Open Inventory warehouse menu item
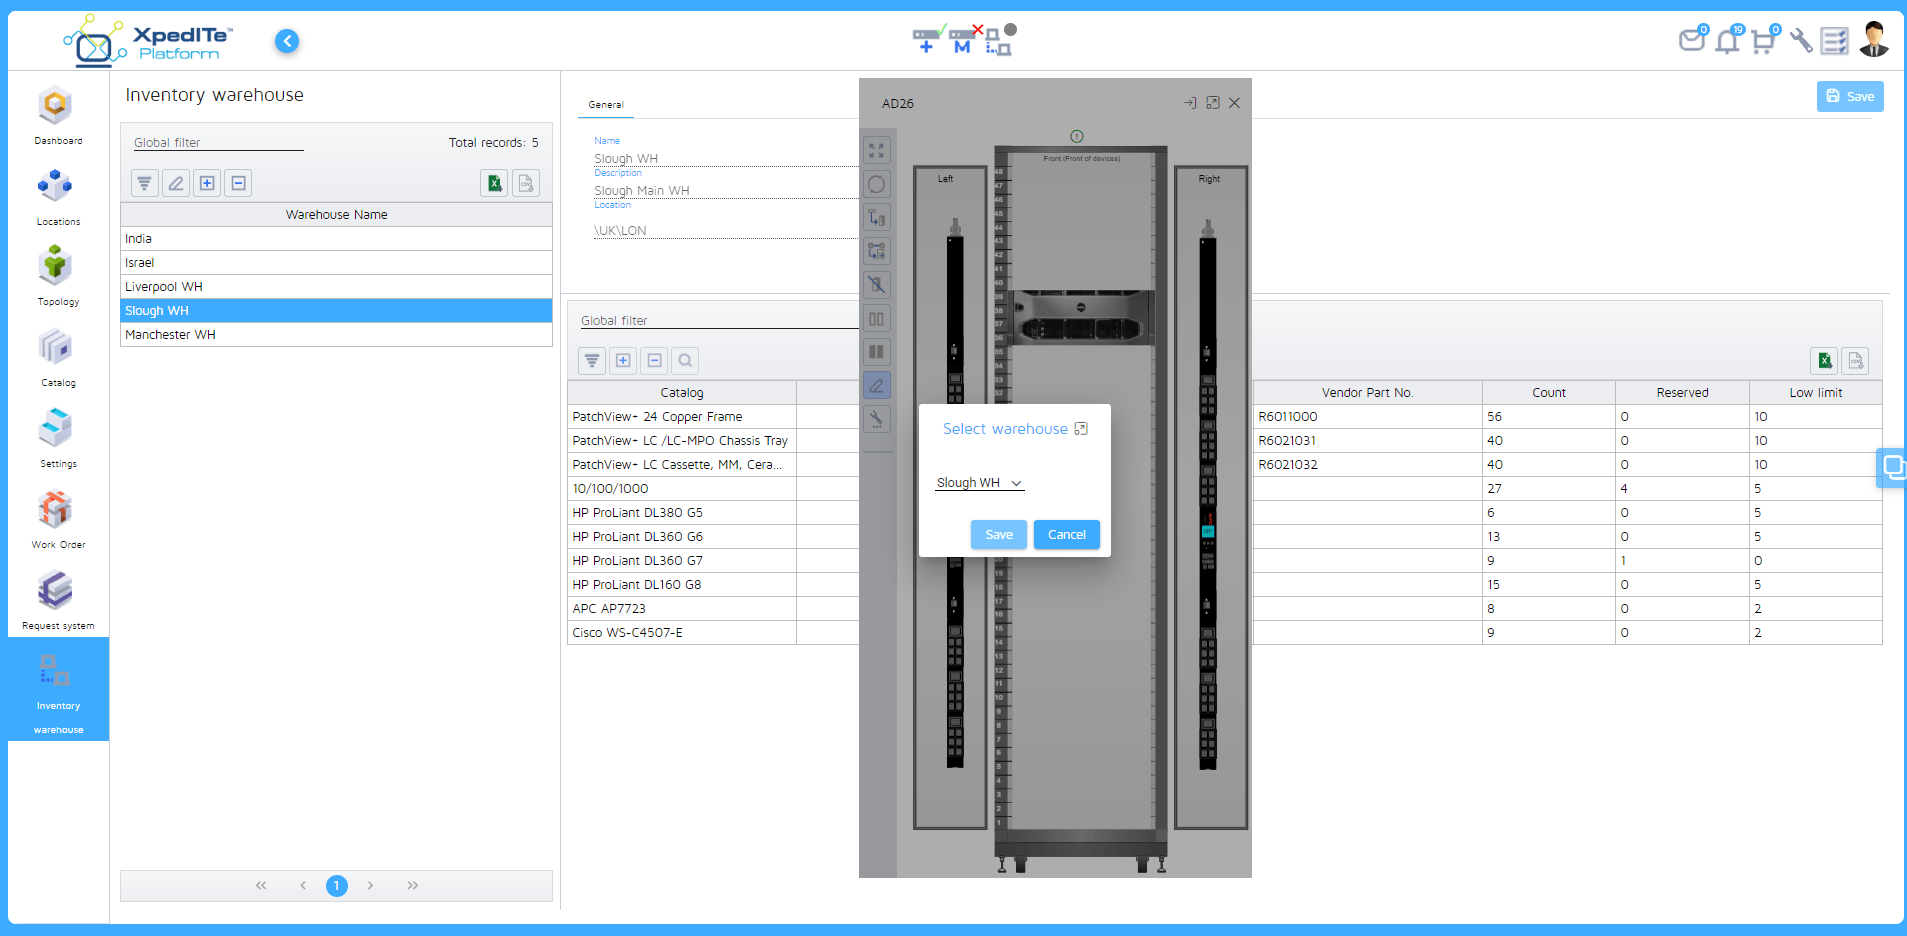Screen dimensions: 1907x936 [58, 690]
